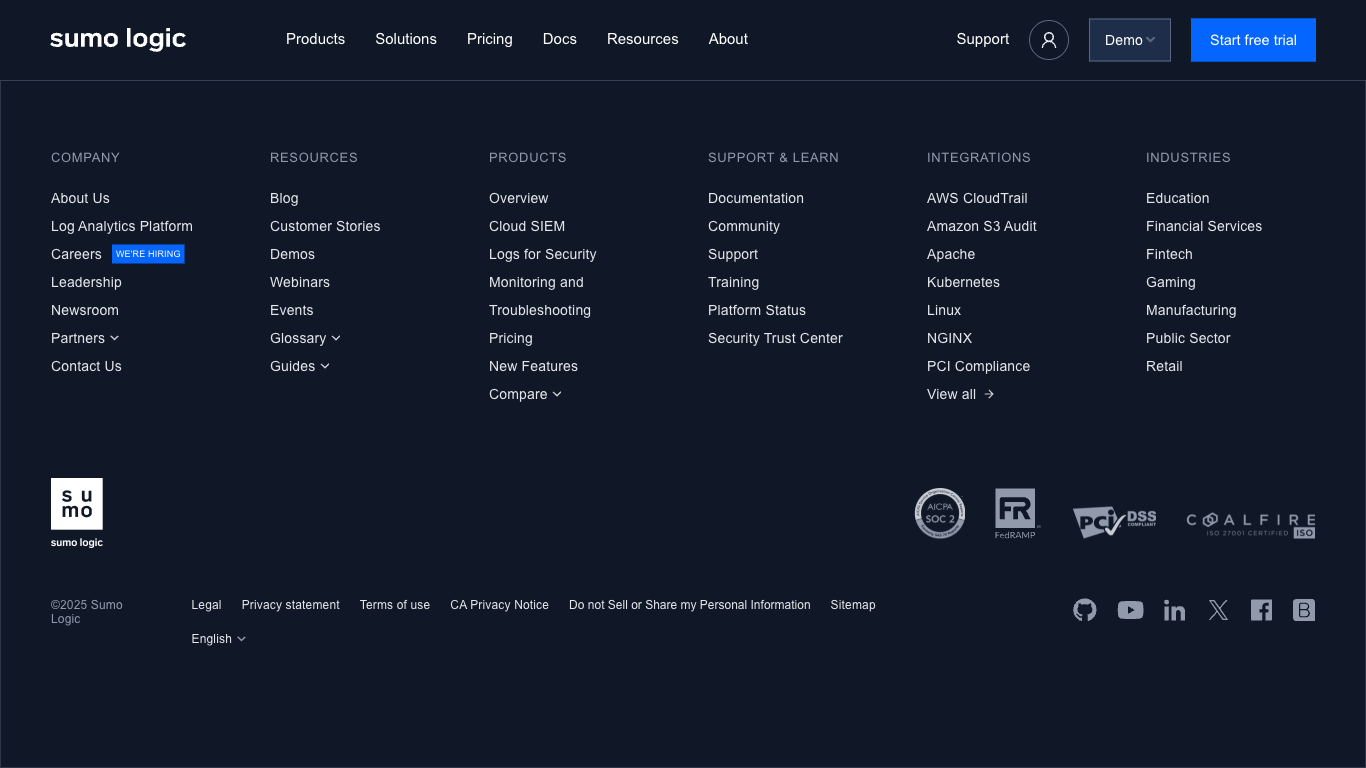
Task: Open the English language selector
Action: [219, 639]
